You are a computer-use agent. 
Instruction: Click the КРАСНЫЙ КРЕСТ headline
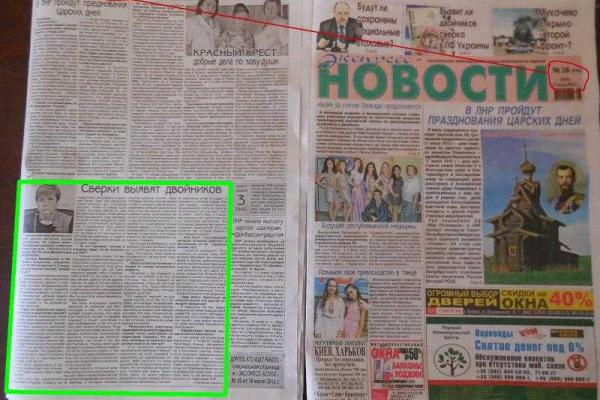coord(235,52)
